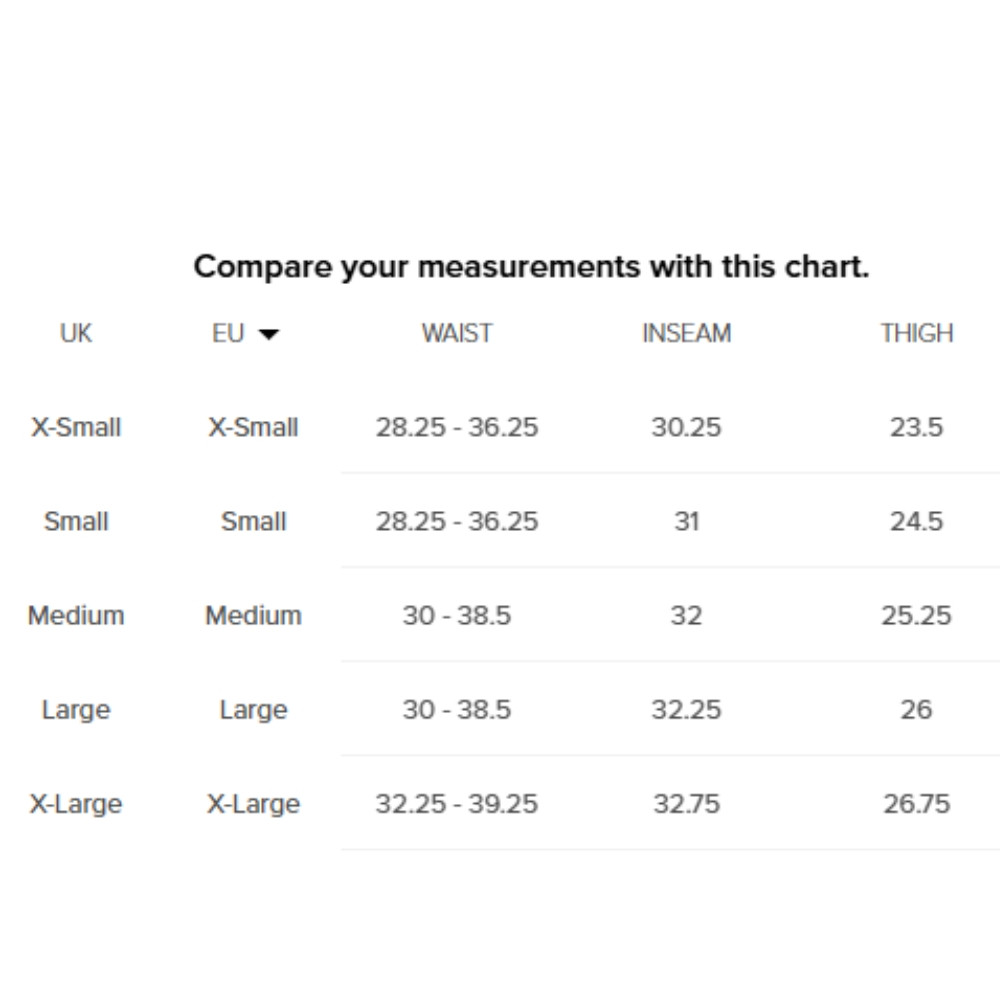Select the UK X-Small size row

[76, 427]
